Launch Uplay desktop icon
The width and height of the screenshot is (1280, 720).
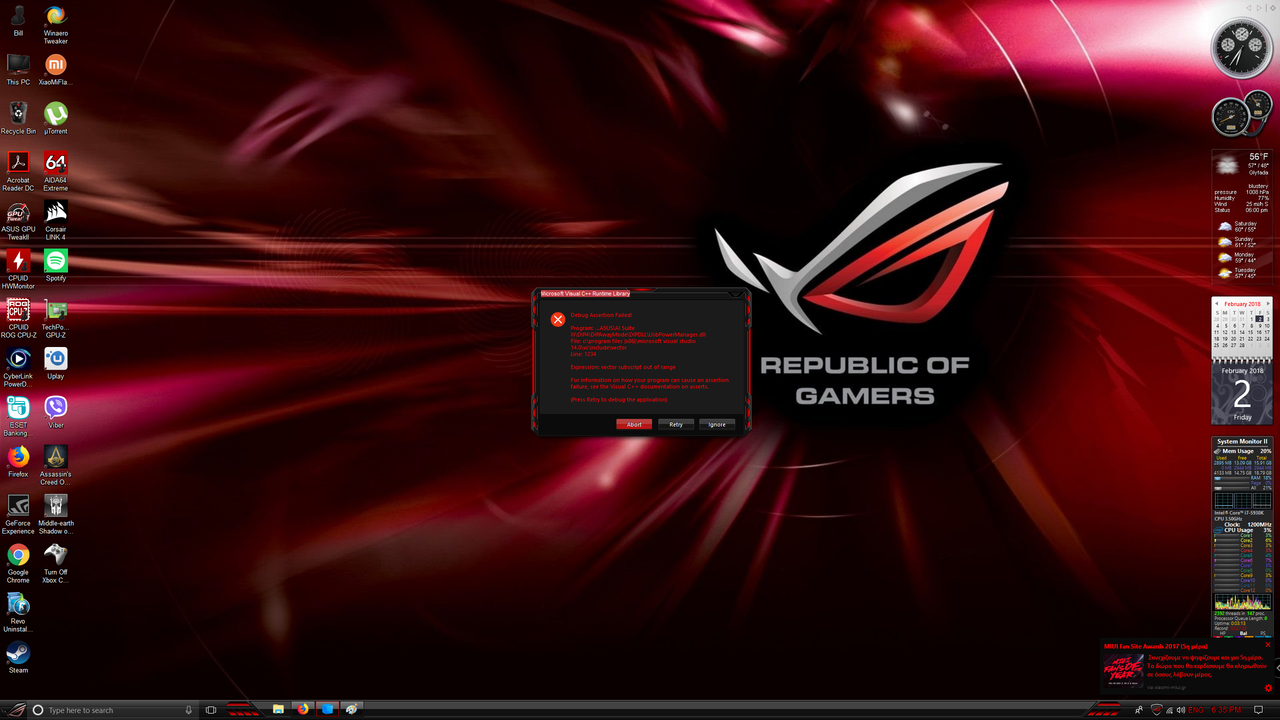[x=56, y=363]
